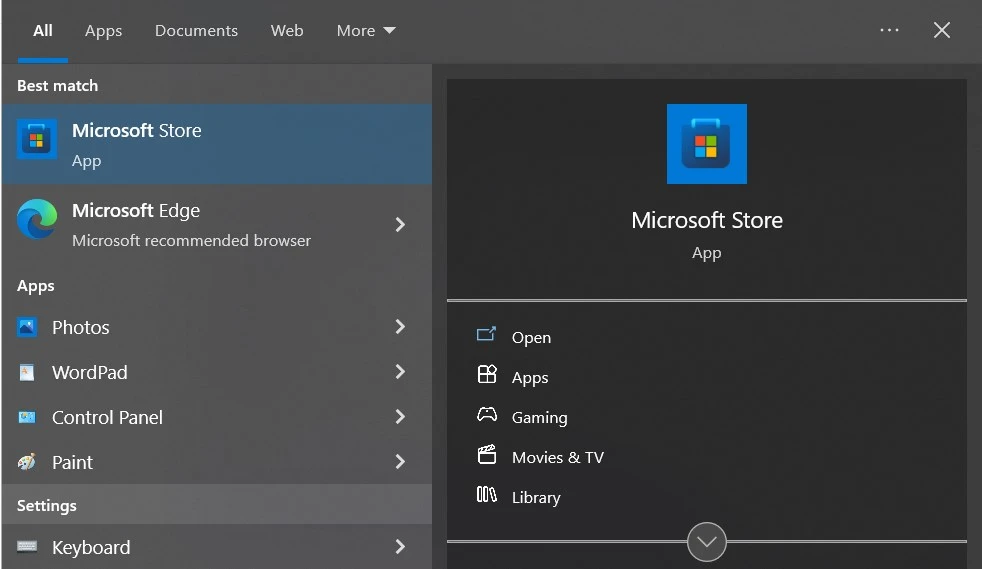Switch to the All tab
Screen dimensions: 982x569
pos(43,31)
